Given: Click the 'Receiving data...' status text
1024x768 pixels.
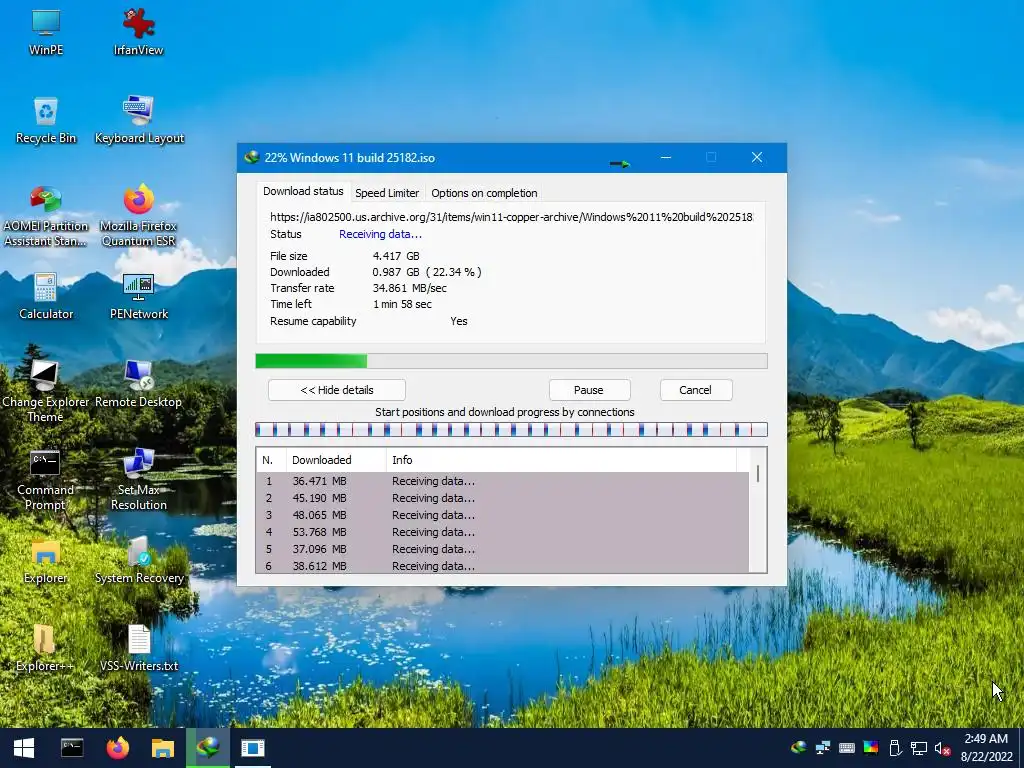Looking at the screenshot, I should pyautogui.click(x=380, y=234).
